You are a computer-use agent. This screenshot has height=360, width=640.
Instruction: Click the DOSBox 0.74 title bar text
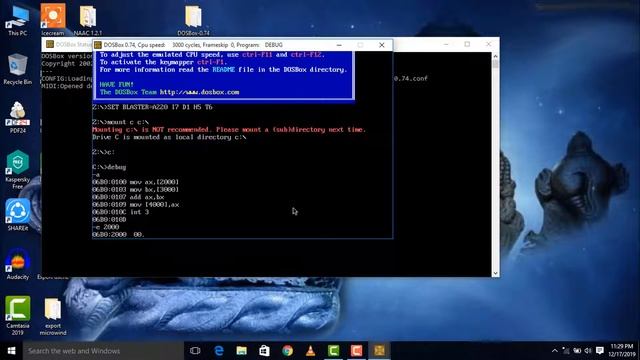pos(193,45)
